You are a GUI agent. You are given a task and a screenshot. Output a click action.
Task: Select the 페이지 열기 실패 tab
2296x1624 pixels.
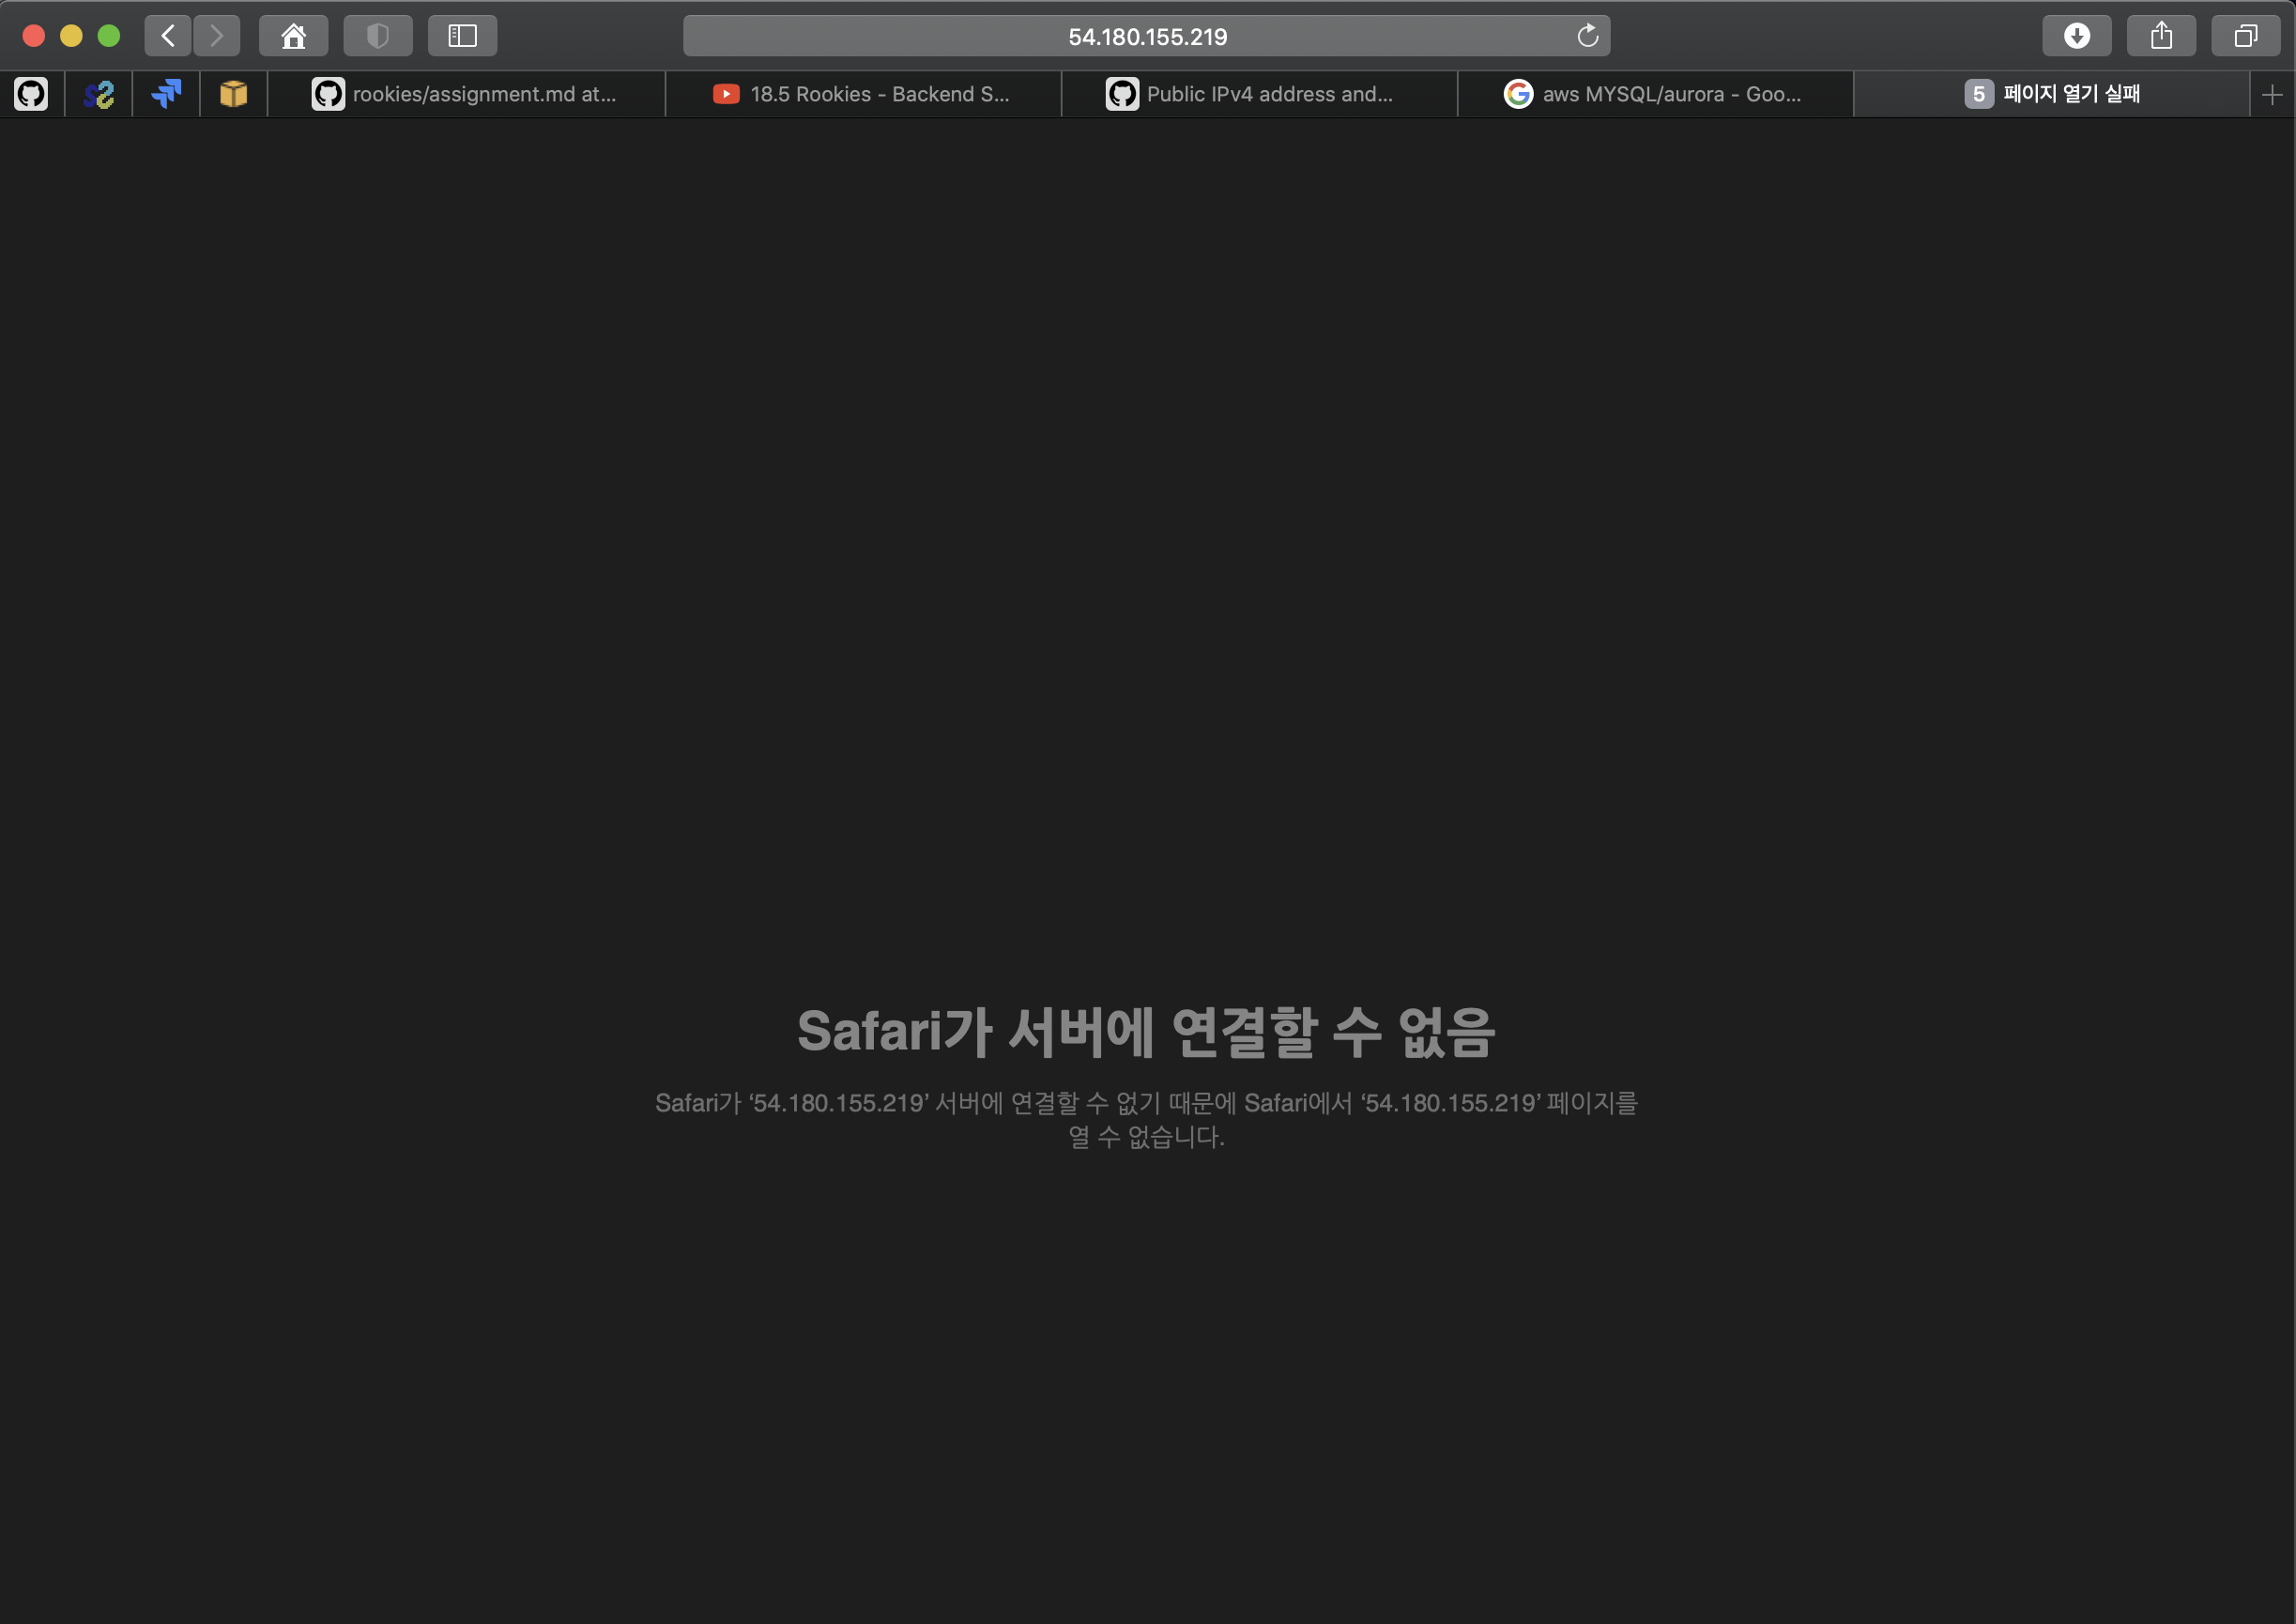click(2050, 94)
